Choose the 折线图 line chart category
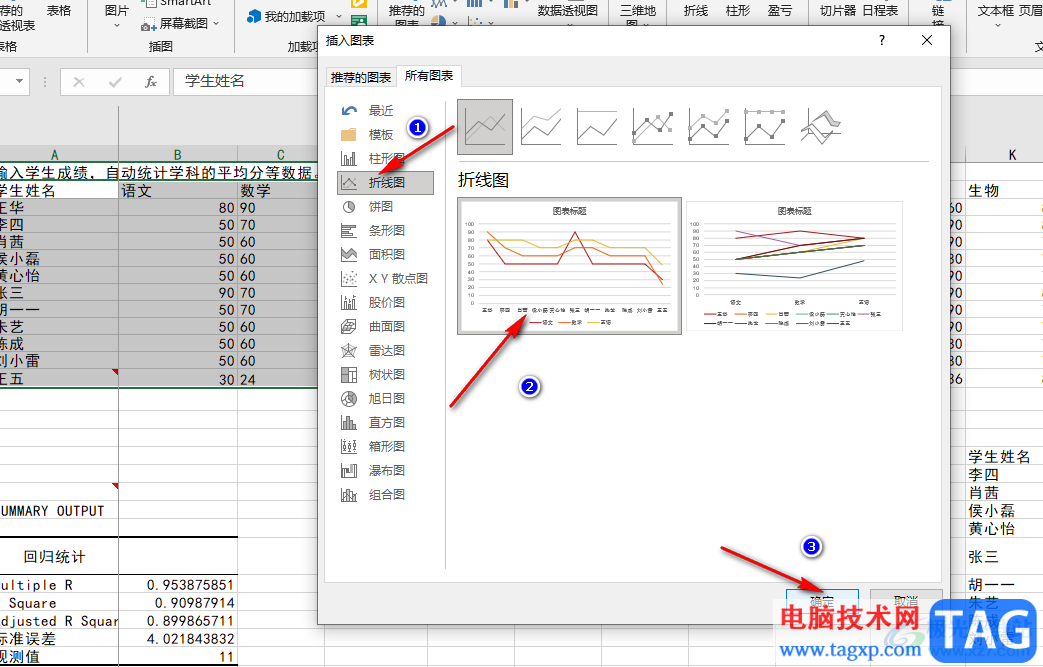This screenshot has width=1043, height=667. tap(385, 182)
